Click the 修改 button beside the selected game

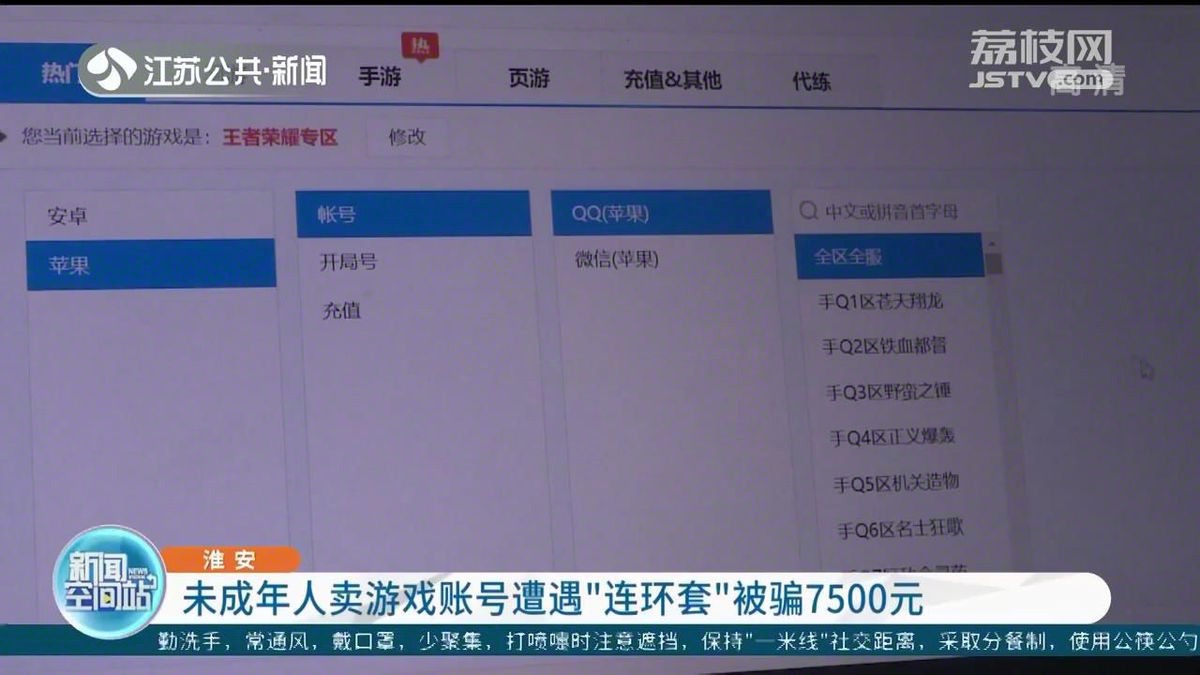tap(407, 137)
